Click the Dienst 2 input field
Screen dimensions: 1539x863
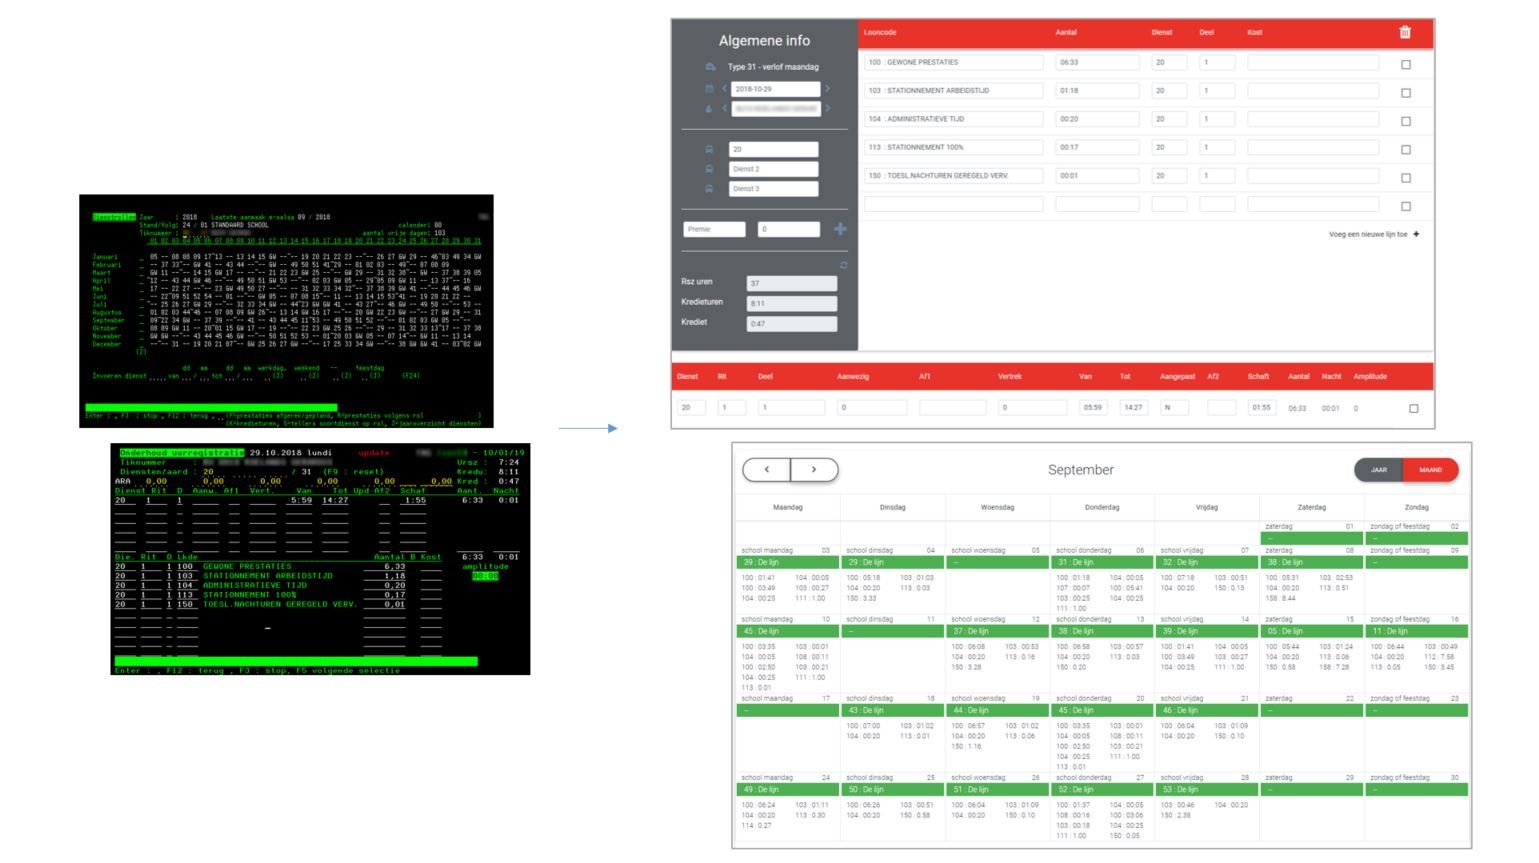tap(773, 169)
